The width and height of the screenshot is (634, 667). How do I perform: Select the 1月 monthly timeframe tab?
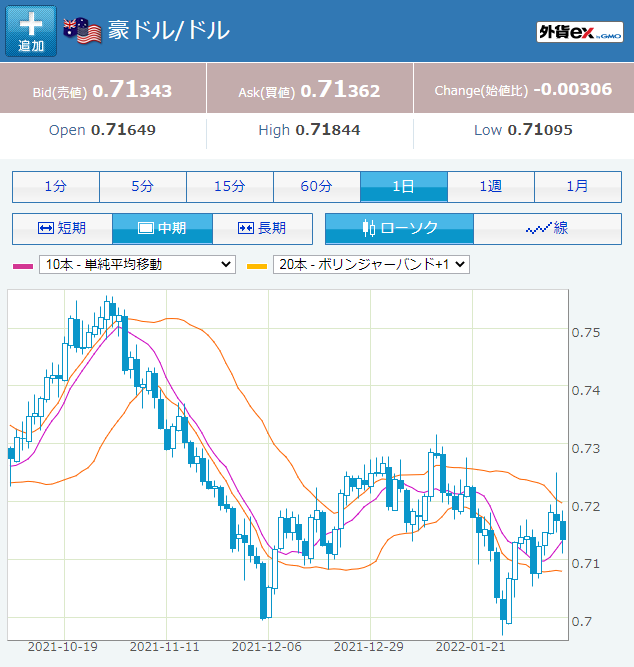tap(578, 187)
